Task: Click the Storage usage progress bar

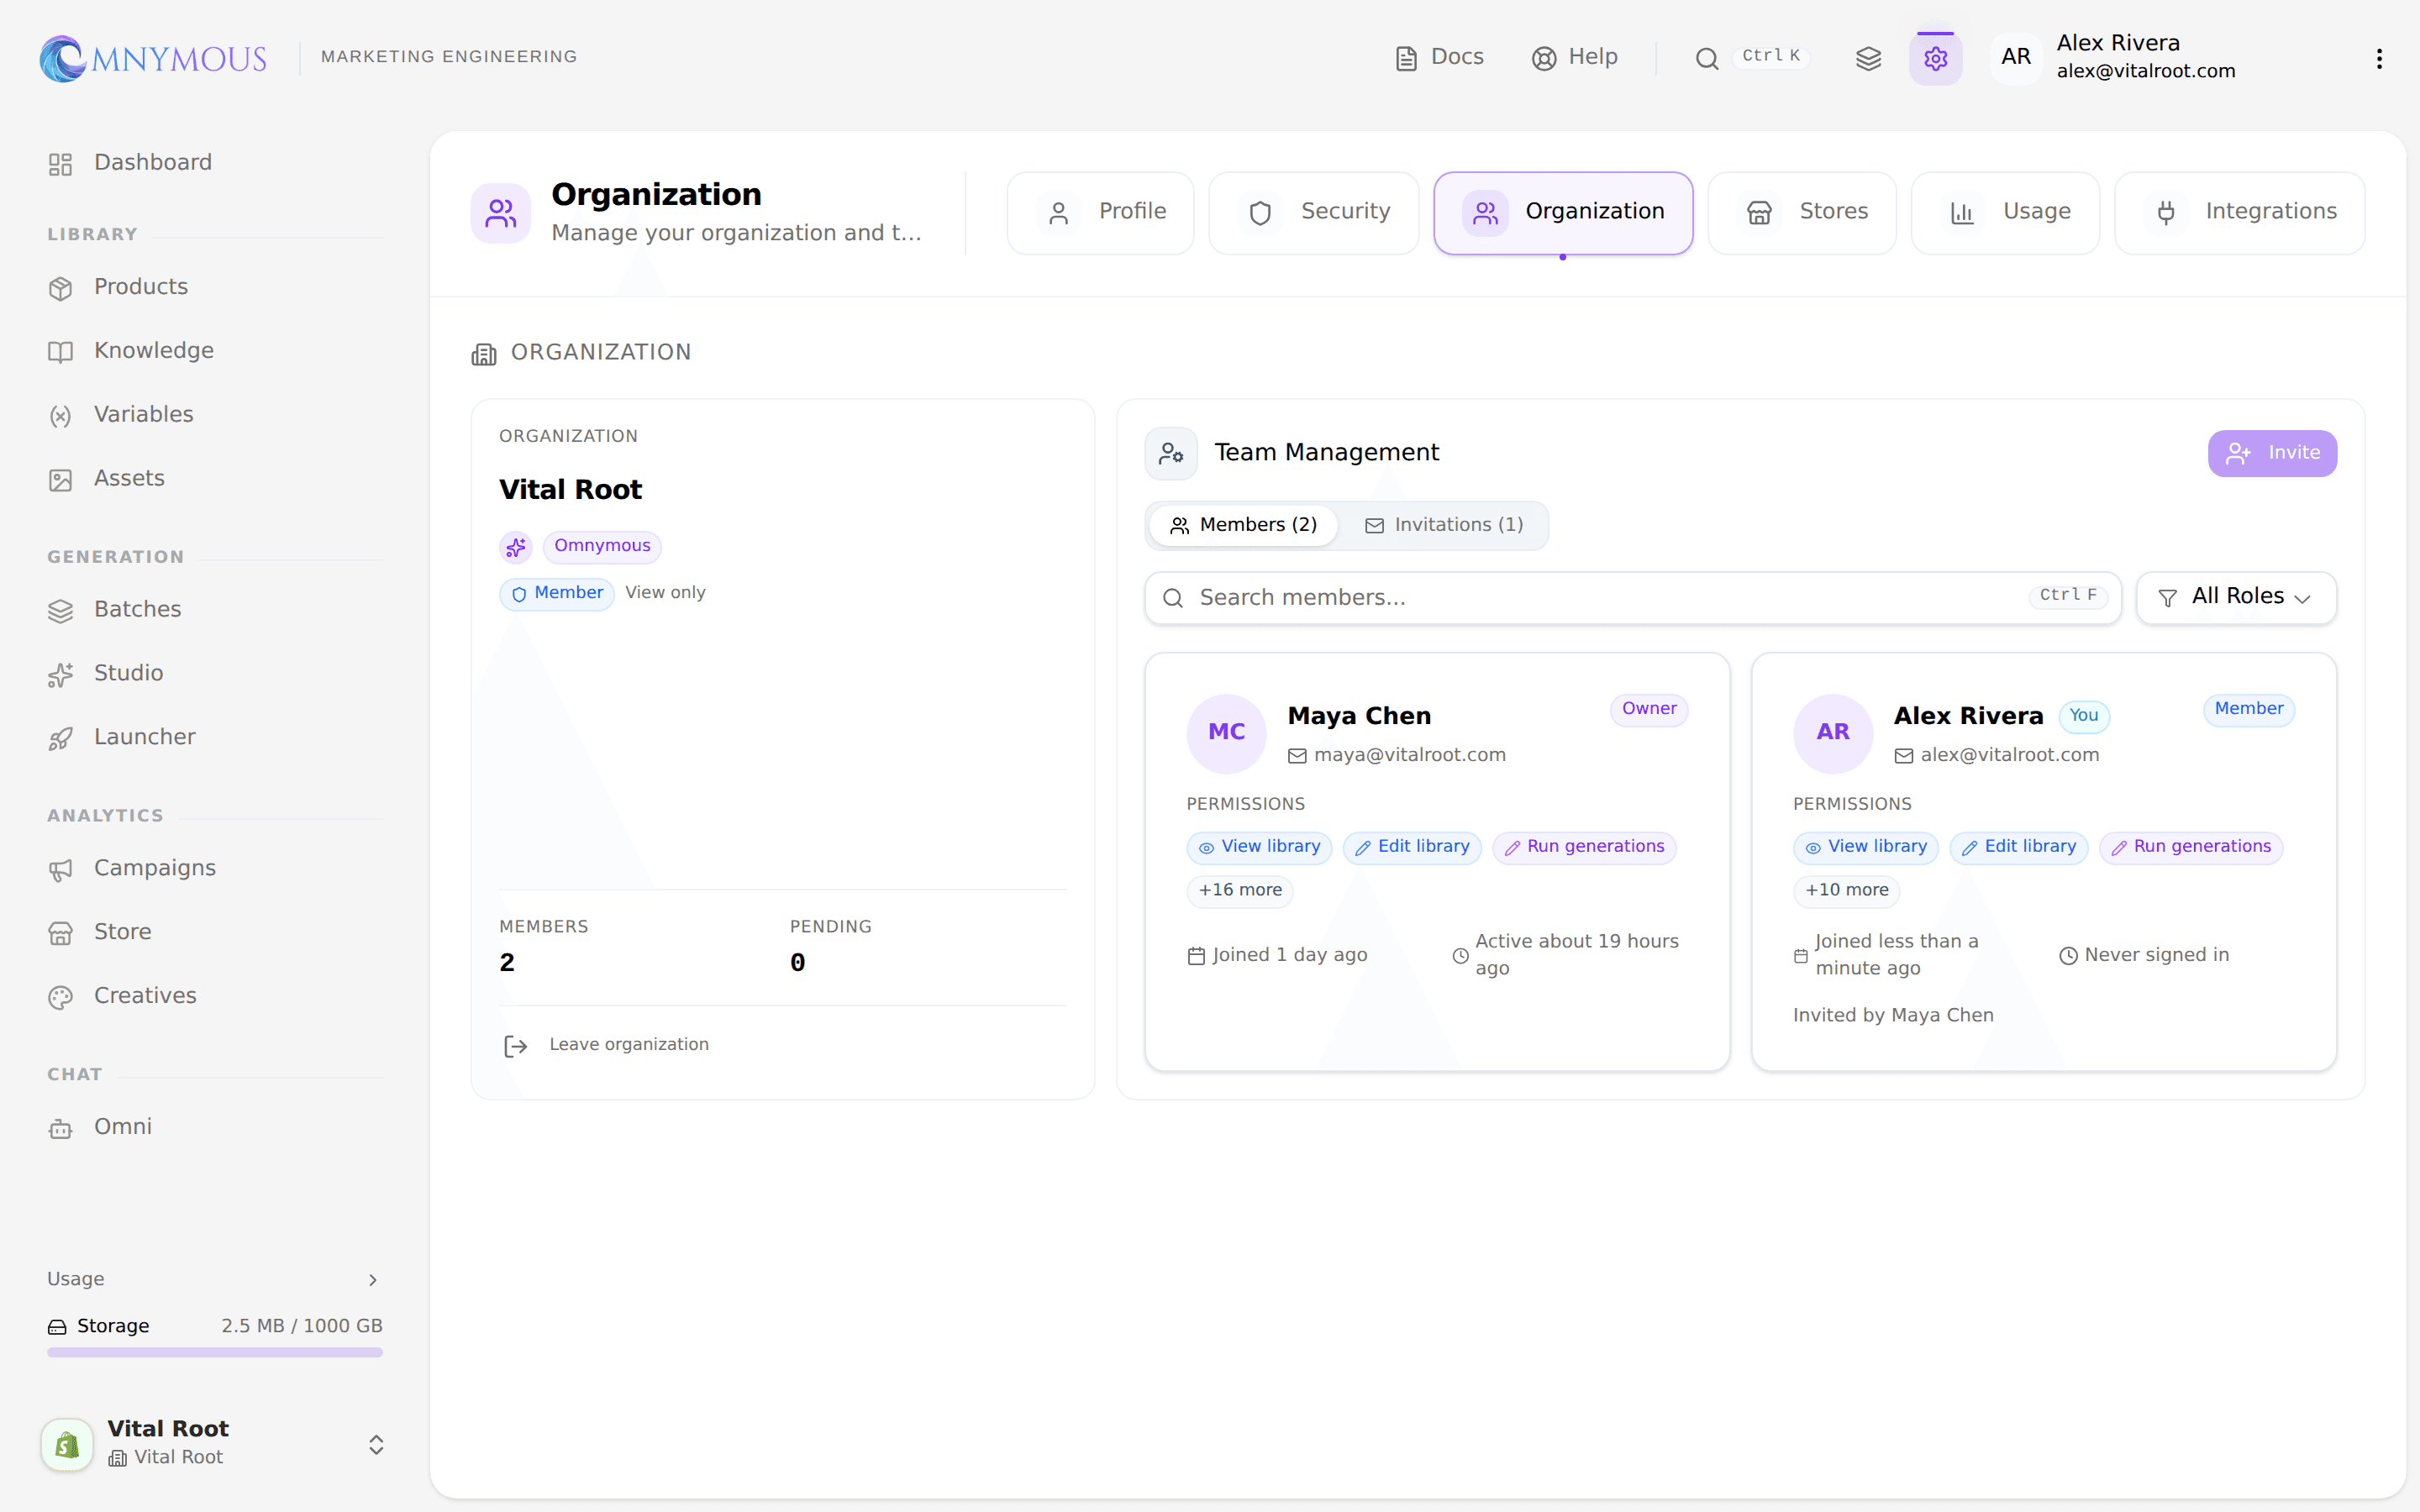Action: pos(215,1352)
